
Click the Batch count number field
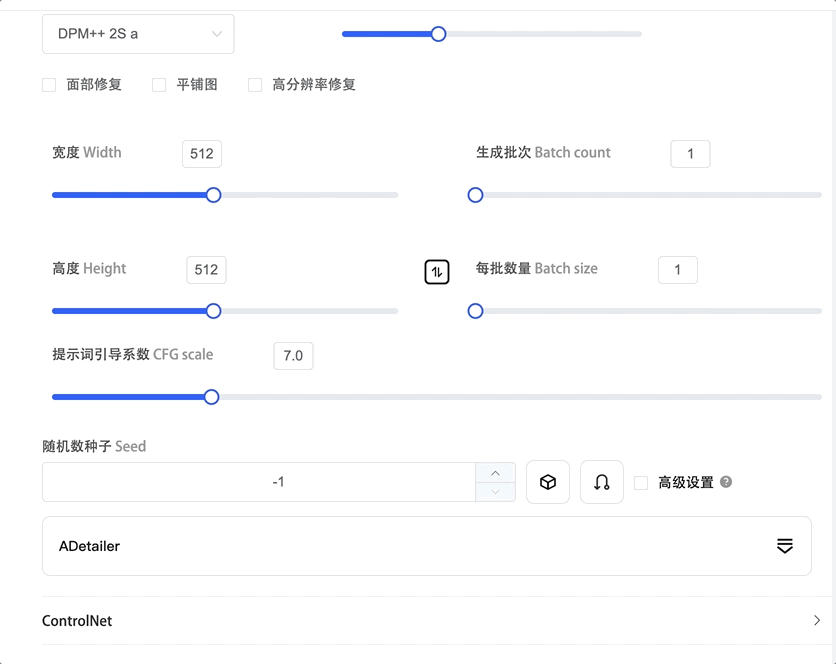(x=690, y=154)
